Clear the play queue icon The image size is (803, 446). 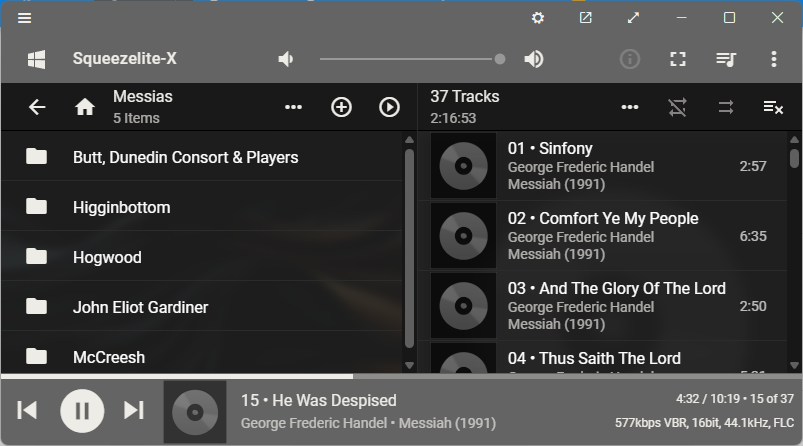pos(773,107)
